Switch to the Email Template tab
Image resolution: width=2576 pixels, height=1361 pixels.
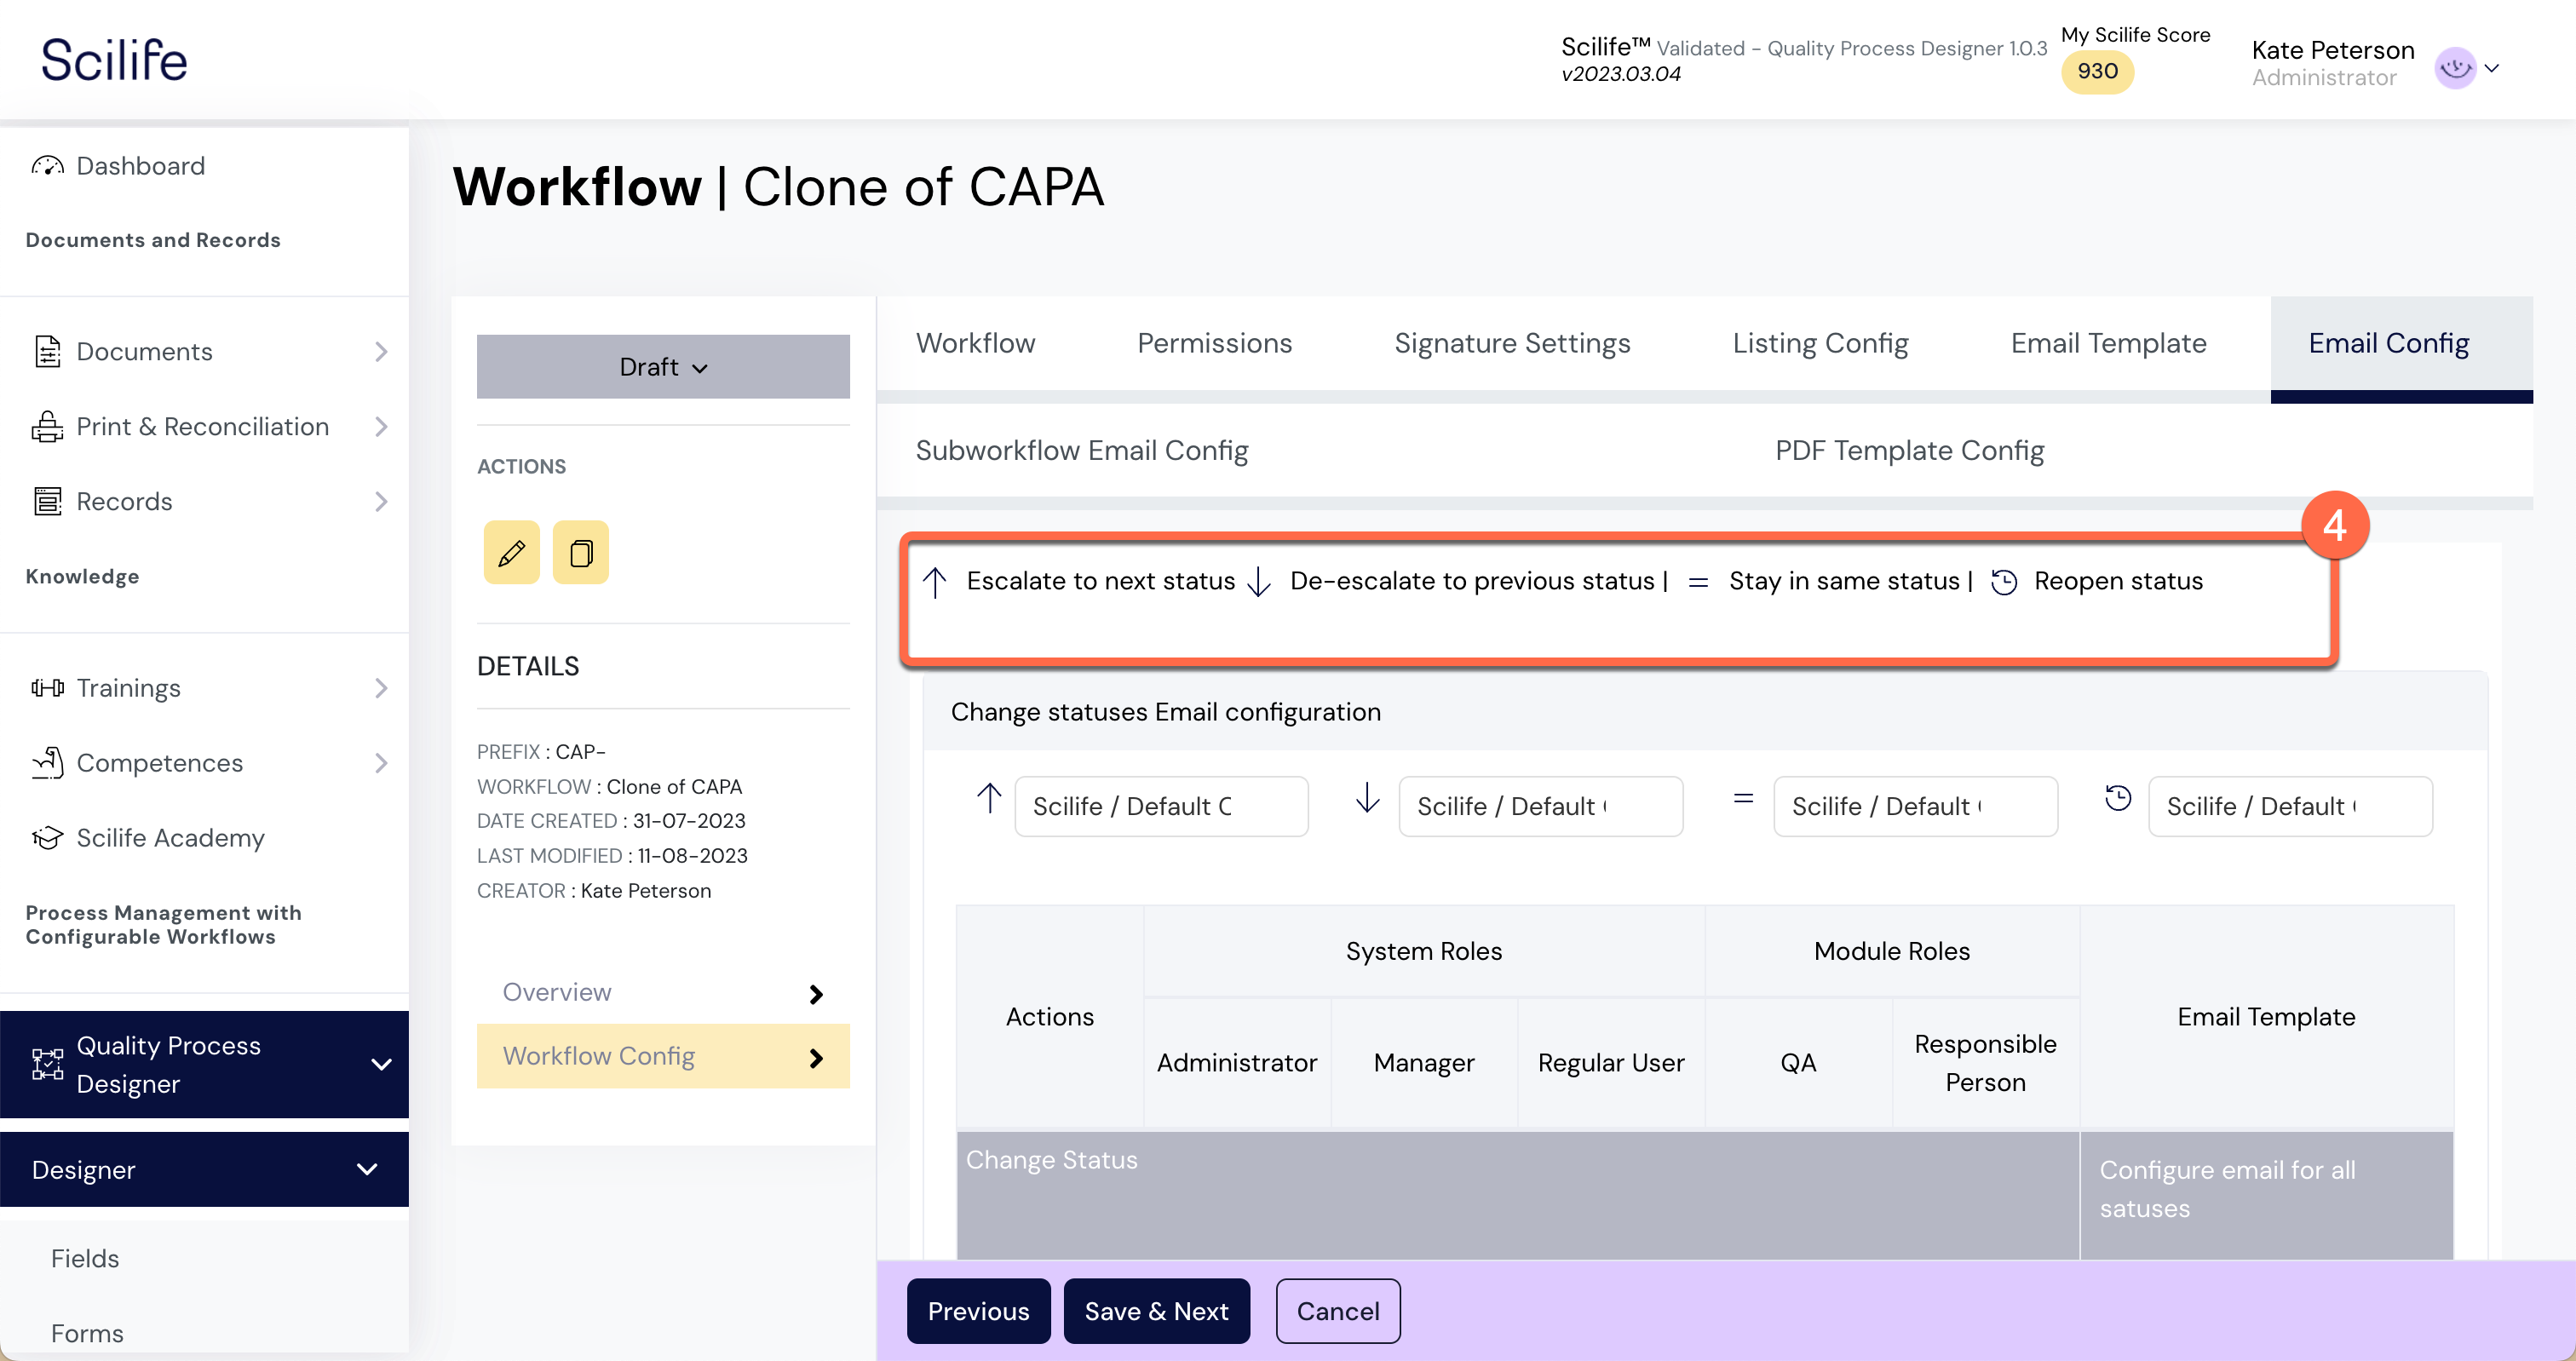point(2108,343)
